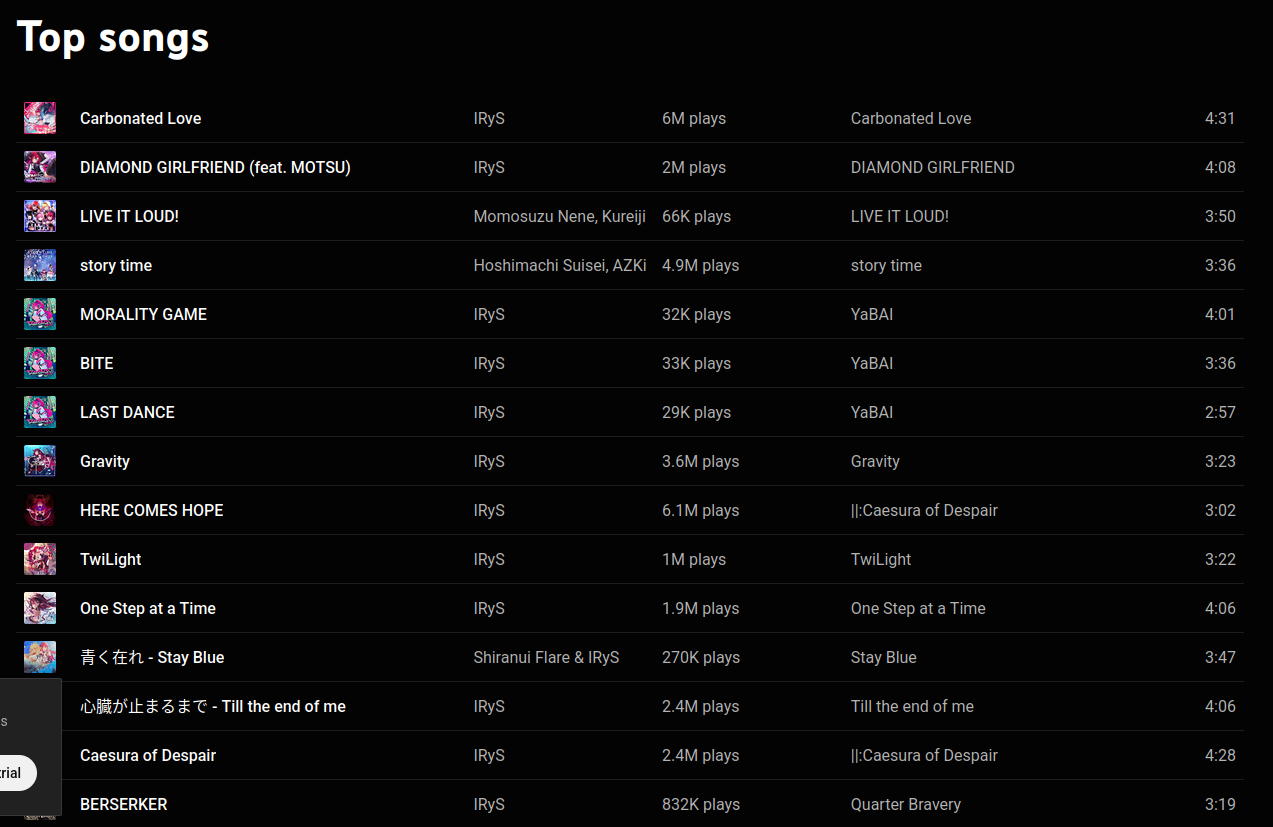Click the story time cover thumbnail
Image resolution: width=1273 pixels, height=827 pixels.
40,265
